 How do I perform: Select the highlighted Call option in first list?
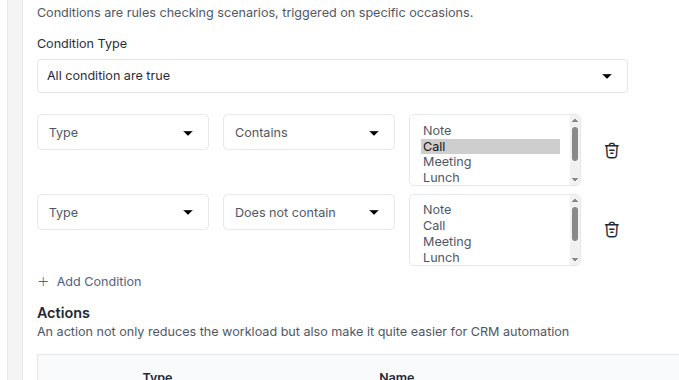coord(490,147)
